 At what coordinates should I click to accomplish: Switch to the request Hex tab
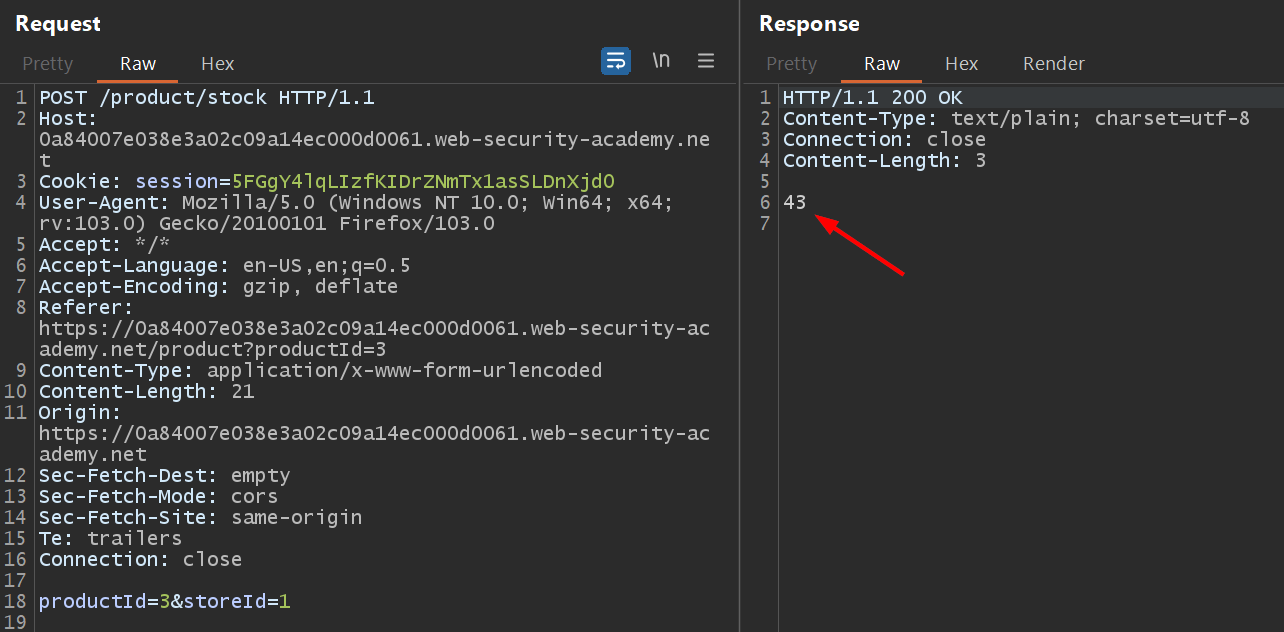[217, 63]
